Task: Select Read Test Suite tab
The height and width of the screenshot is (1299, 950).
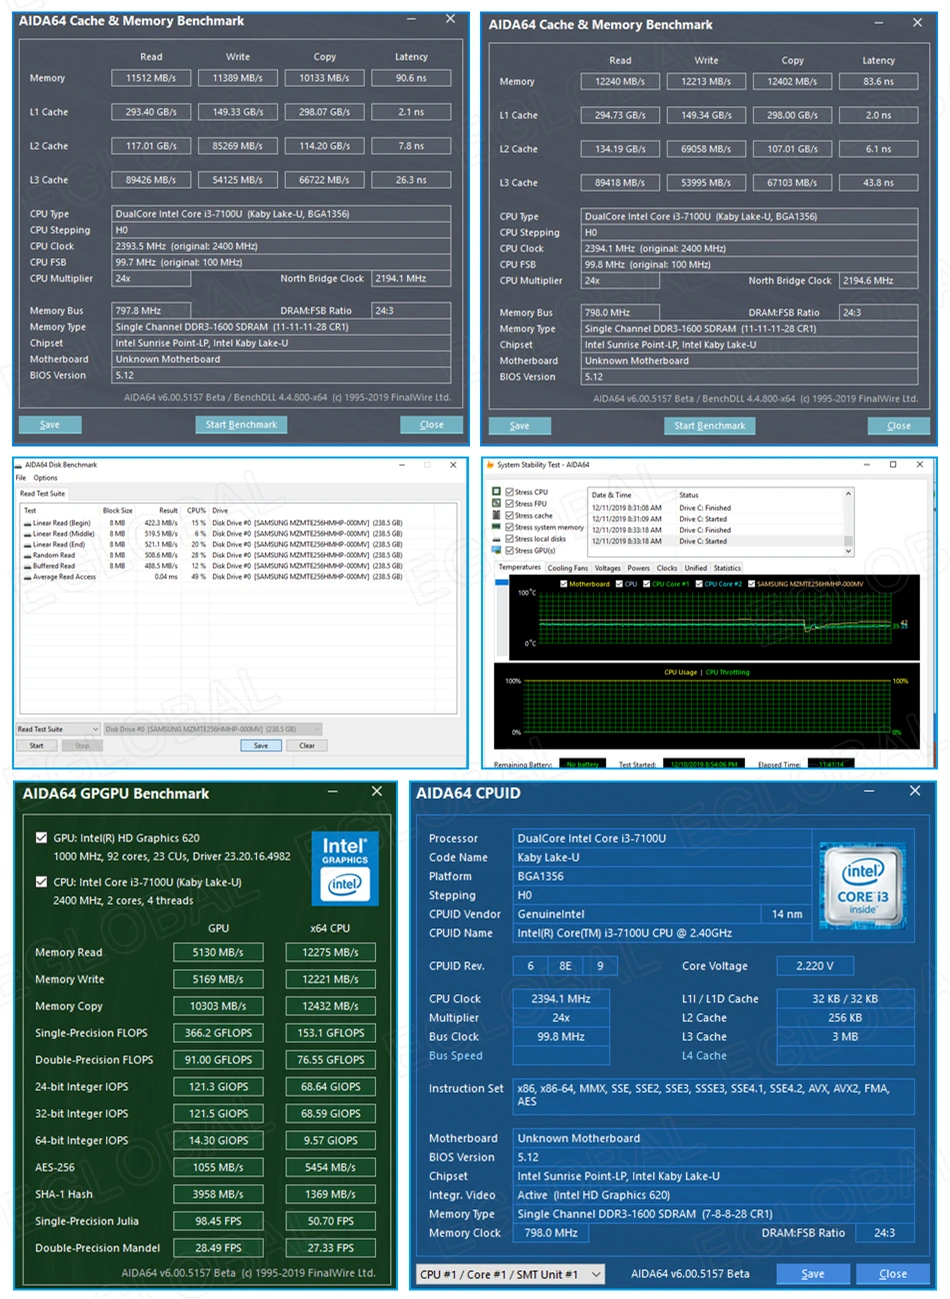Action: 42,493
